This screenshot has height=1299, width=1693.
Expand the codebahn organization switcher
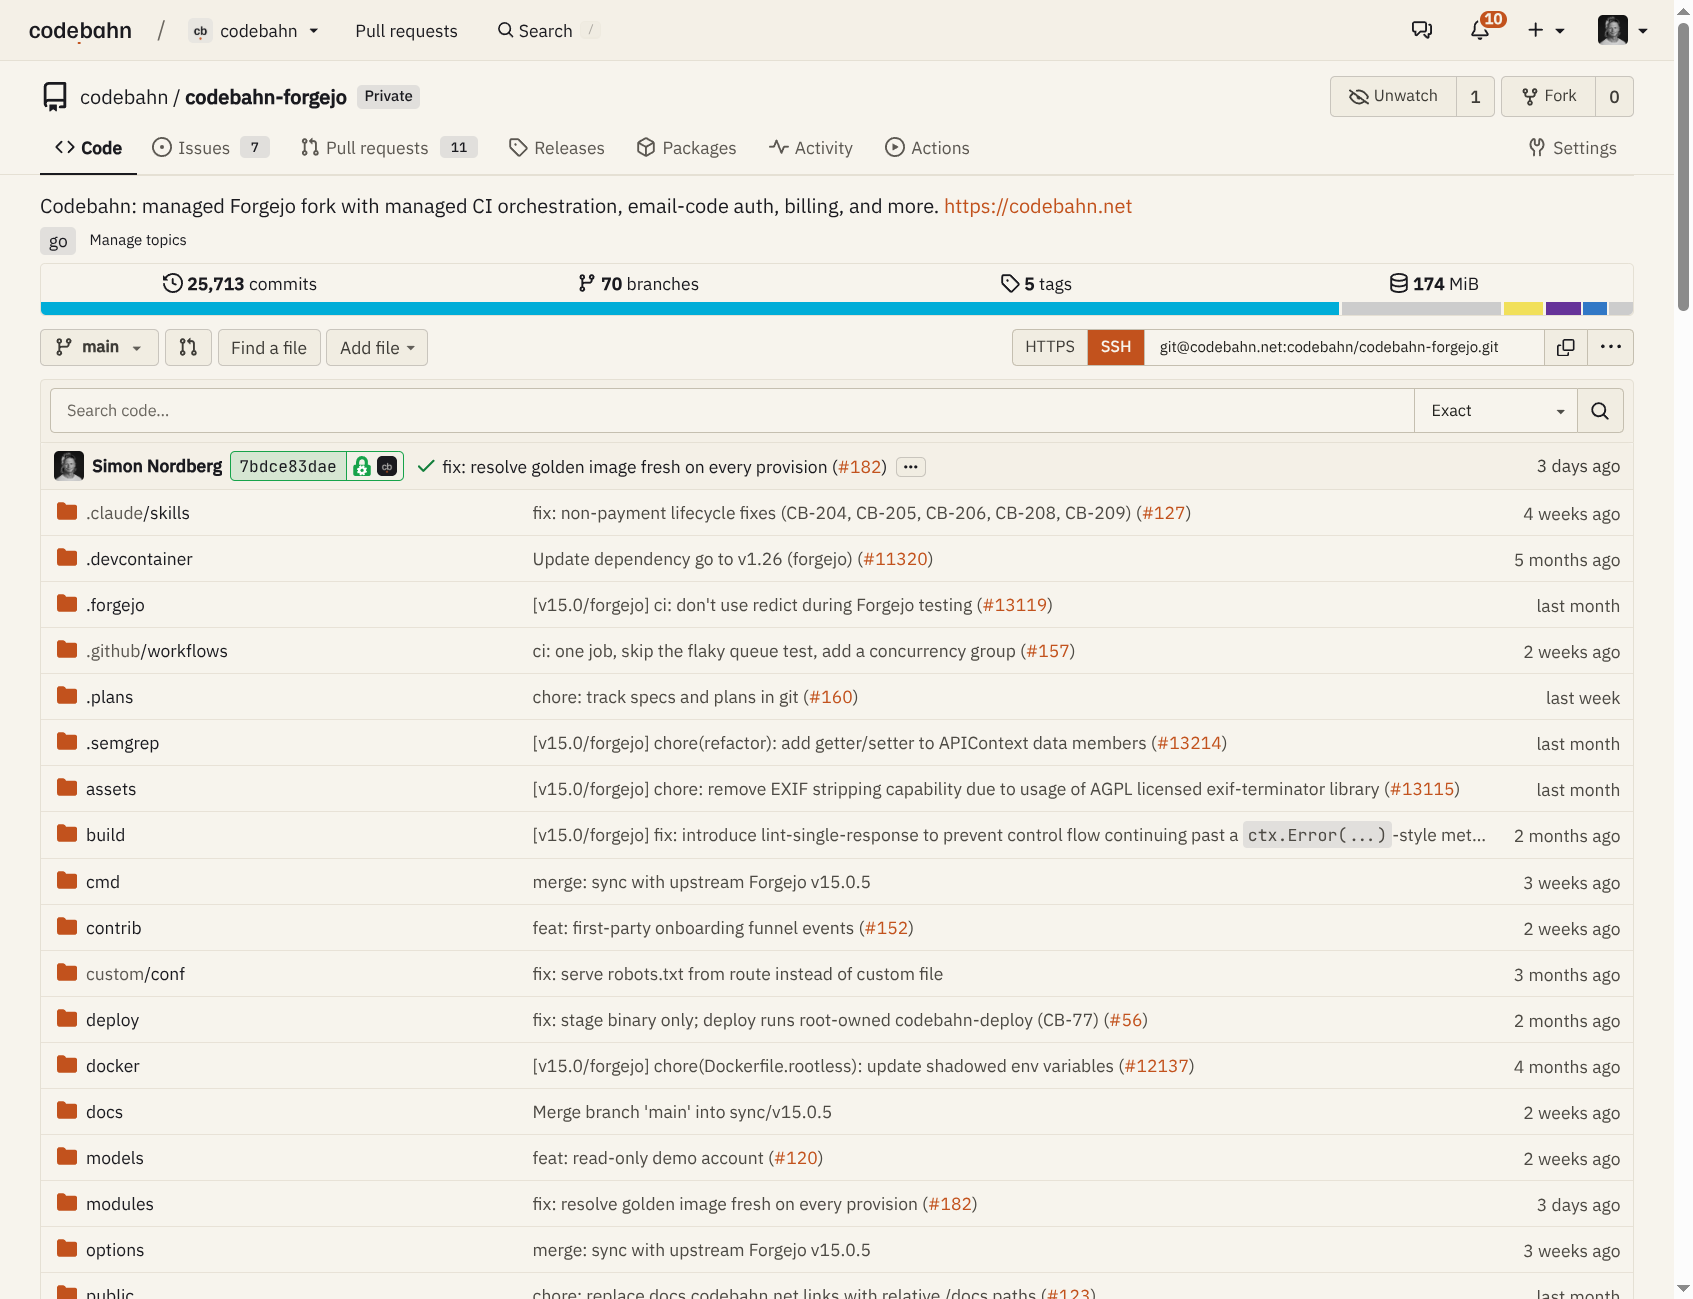pyautogui.click(x=255, y=31)
